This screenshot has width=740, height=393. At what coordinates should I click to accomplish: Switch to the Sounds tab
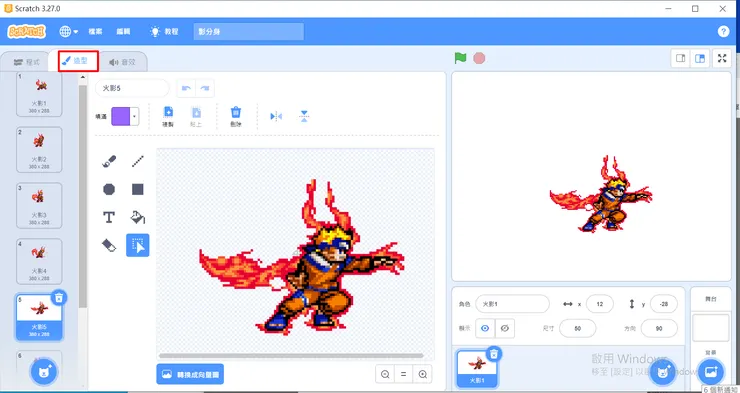[122, 62]
